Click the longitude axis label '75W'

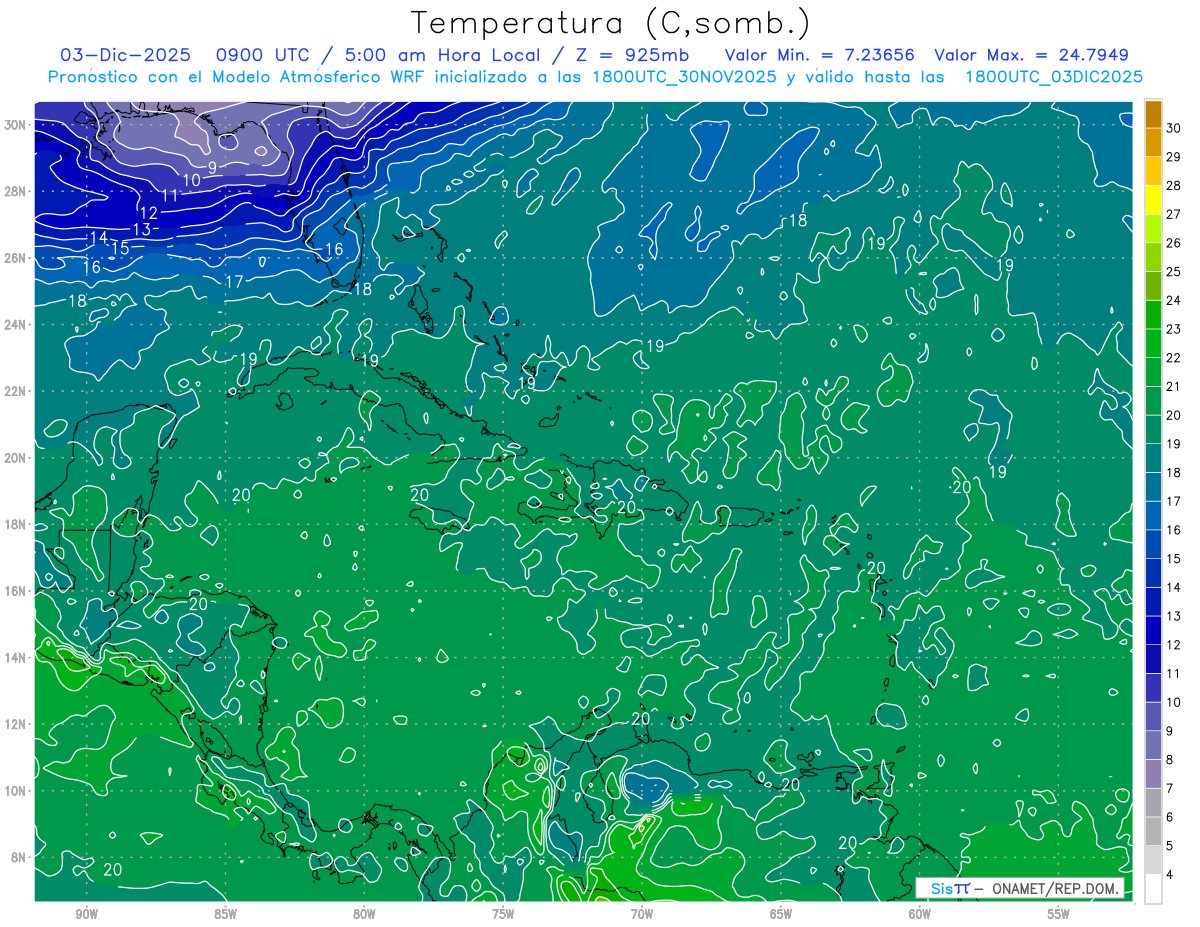pos(503,914)
